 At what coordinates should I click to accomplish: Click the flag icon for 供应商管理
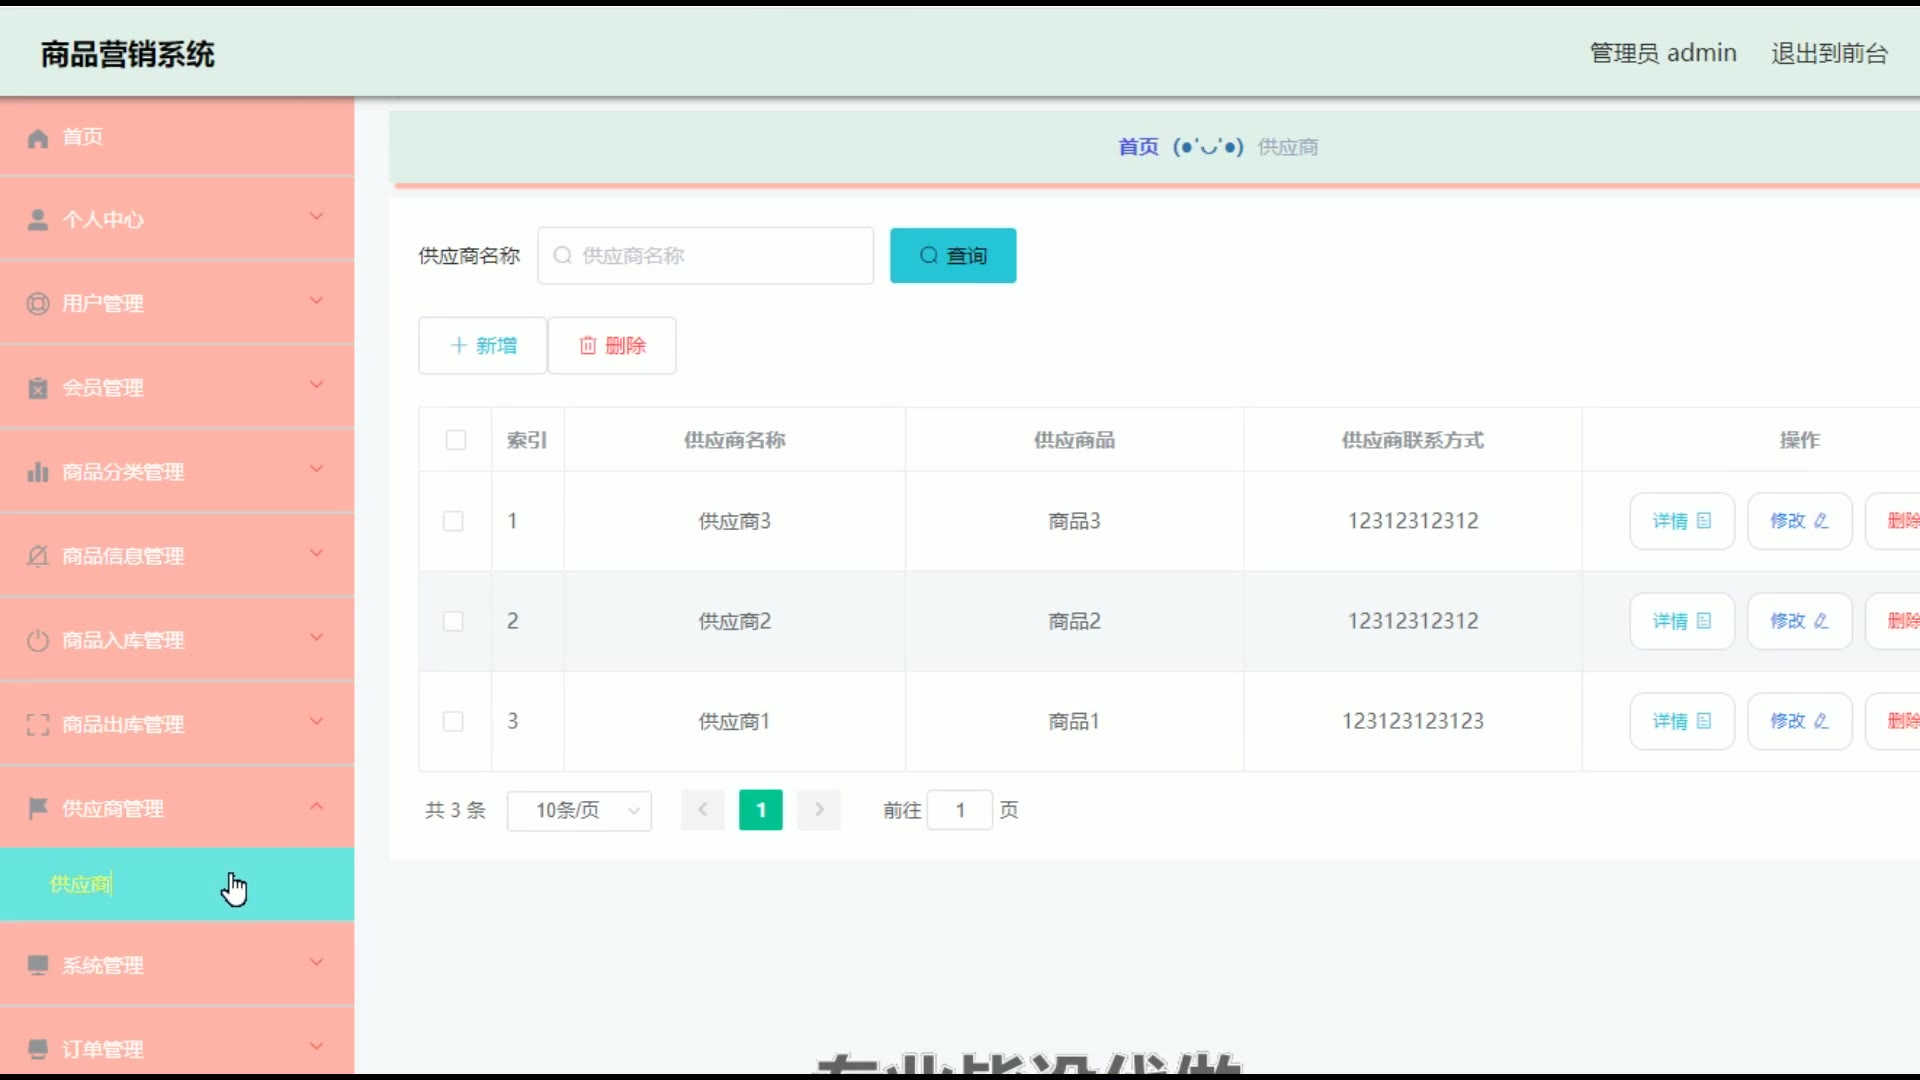tap(38, 808)
